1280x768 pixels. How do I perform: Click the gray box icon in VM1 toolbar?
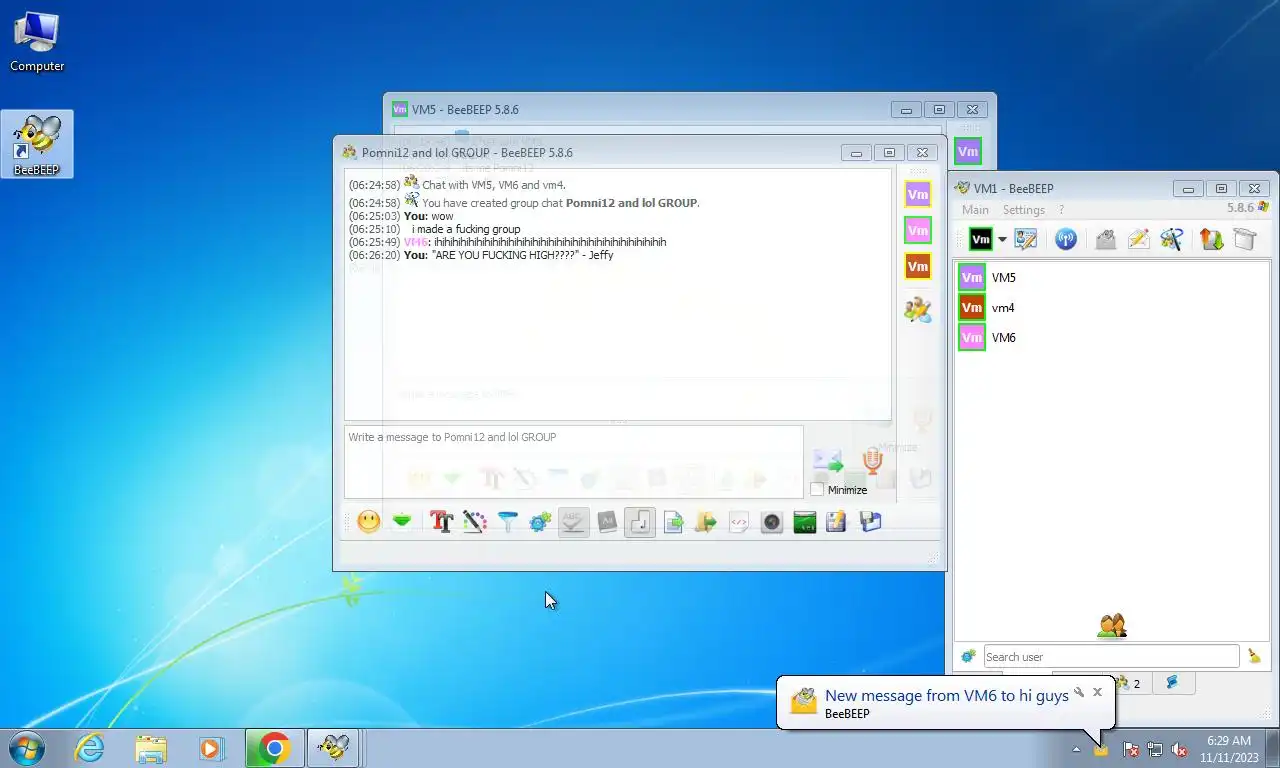pyautogui.click(x=1244, y=239)
